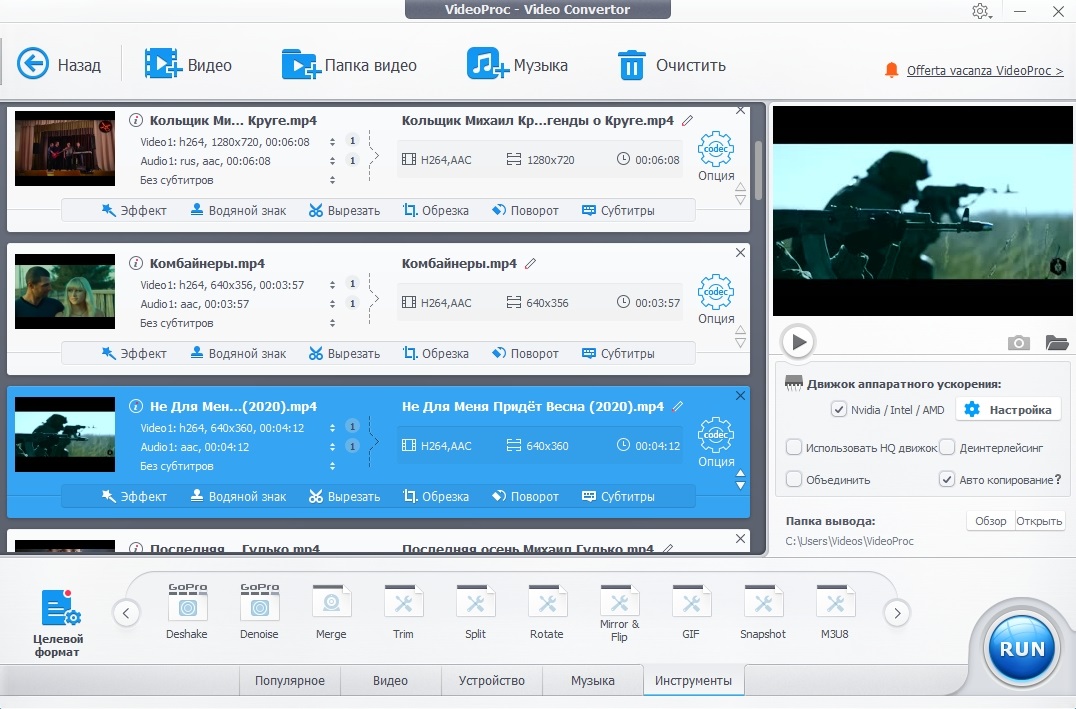This screenshot has width=1076, height=709.
Task: Open hardware acceleration Настройка
Action: pyautogui.click(x=1011, y=410)
